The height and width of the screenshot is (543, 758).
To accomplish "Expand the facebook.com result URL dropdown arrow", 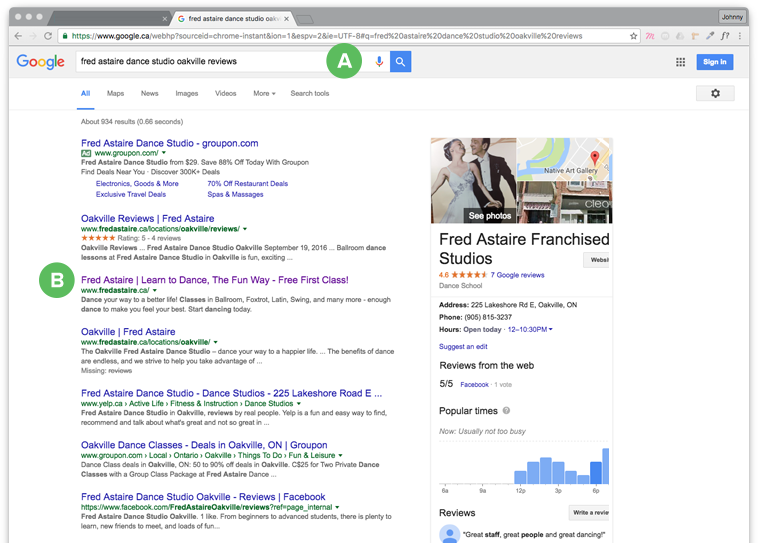I will pos(337,507).
